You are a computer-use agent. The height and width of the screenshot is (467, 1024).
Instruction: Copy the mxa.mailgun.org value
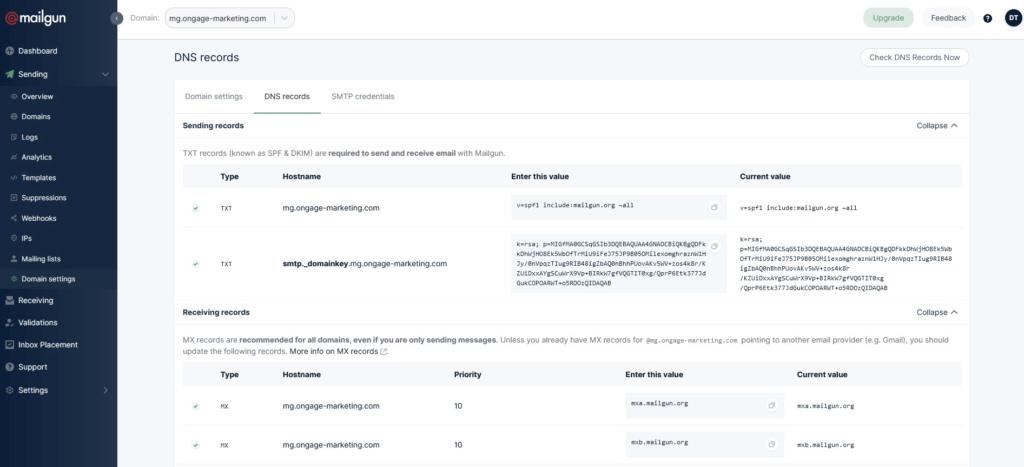point(771,406)
